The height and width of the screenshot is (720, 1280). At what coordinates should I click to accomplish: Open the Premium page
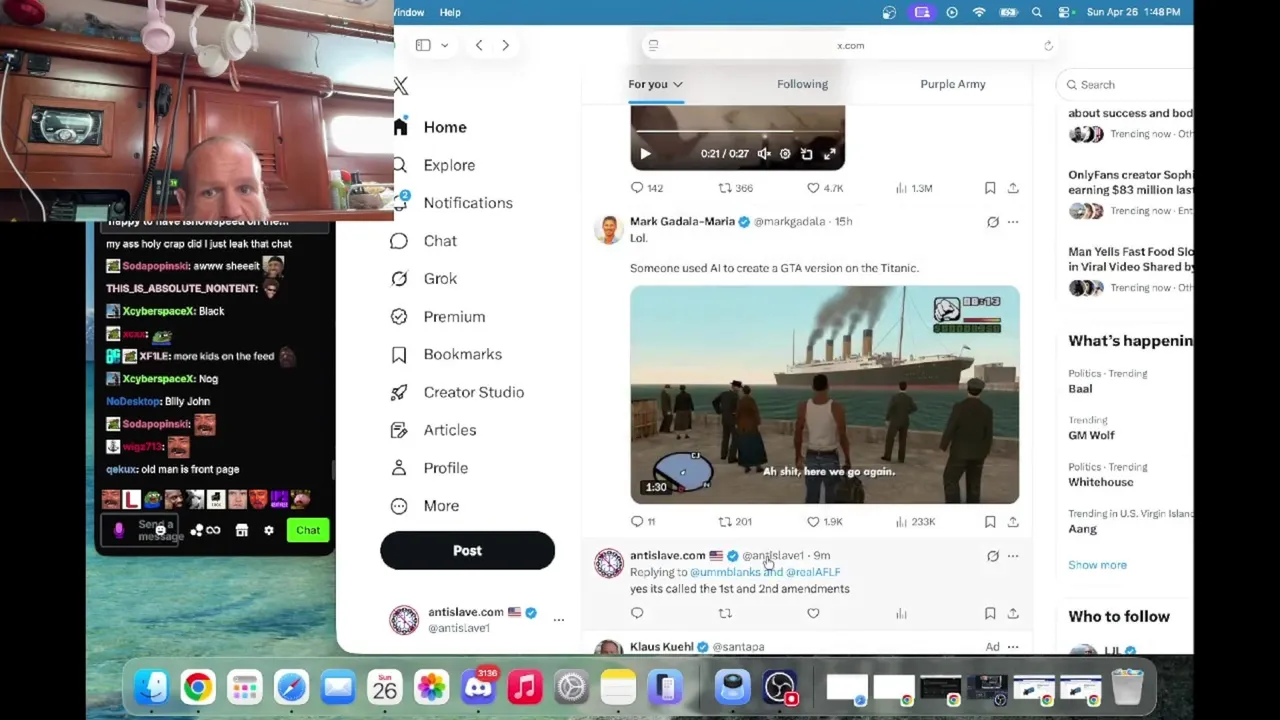point(439,317)
